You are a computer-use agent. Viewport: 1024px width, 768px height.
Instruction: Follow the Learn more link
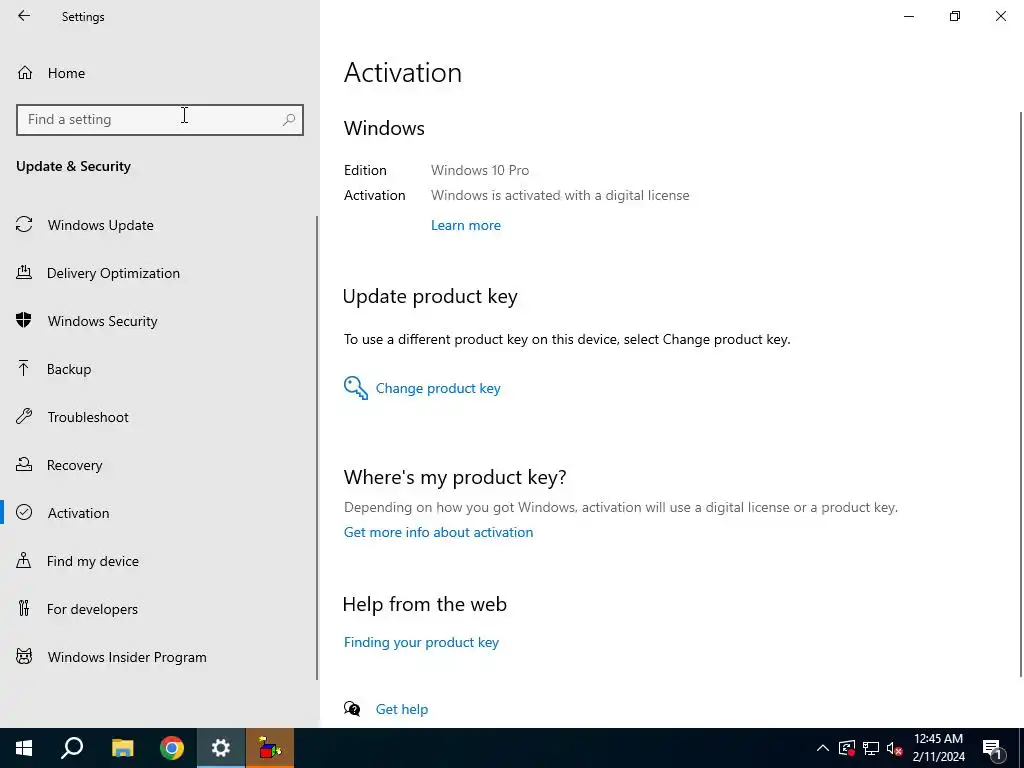[466, 225]
